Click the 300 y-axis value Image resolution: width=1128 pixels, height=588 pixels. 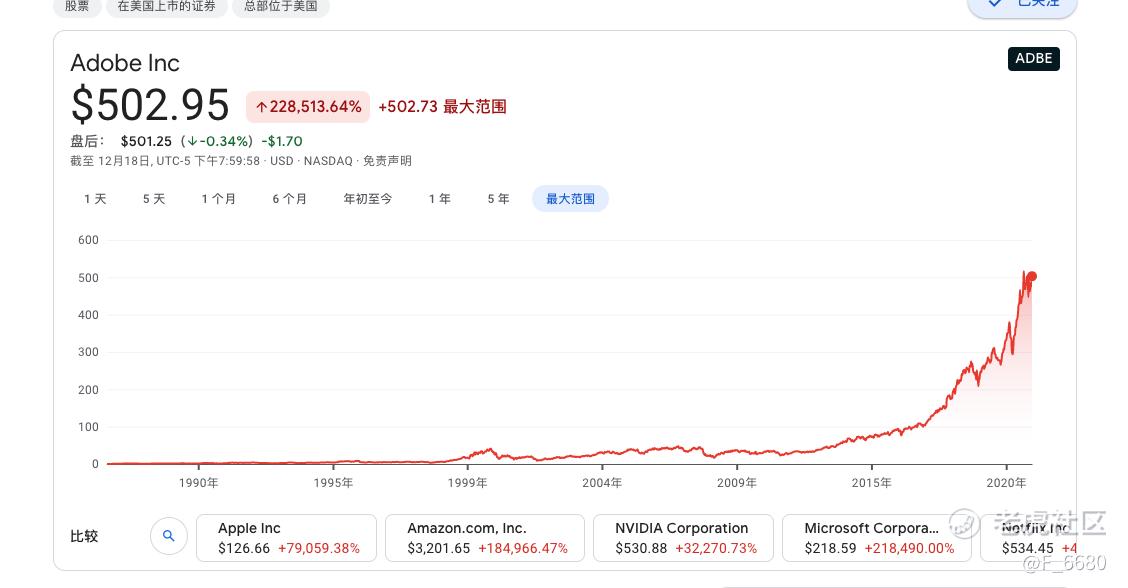88,352
